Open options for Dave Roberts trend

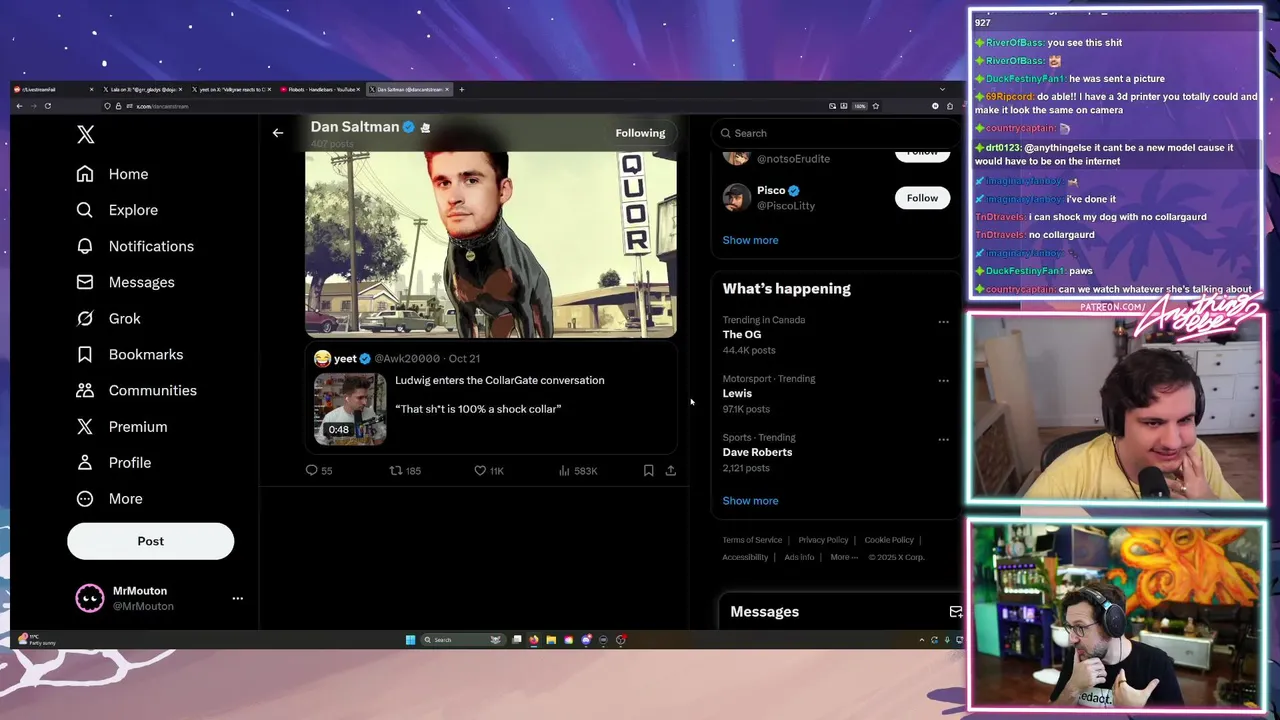click(x=943, y=440)
